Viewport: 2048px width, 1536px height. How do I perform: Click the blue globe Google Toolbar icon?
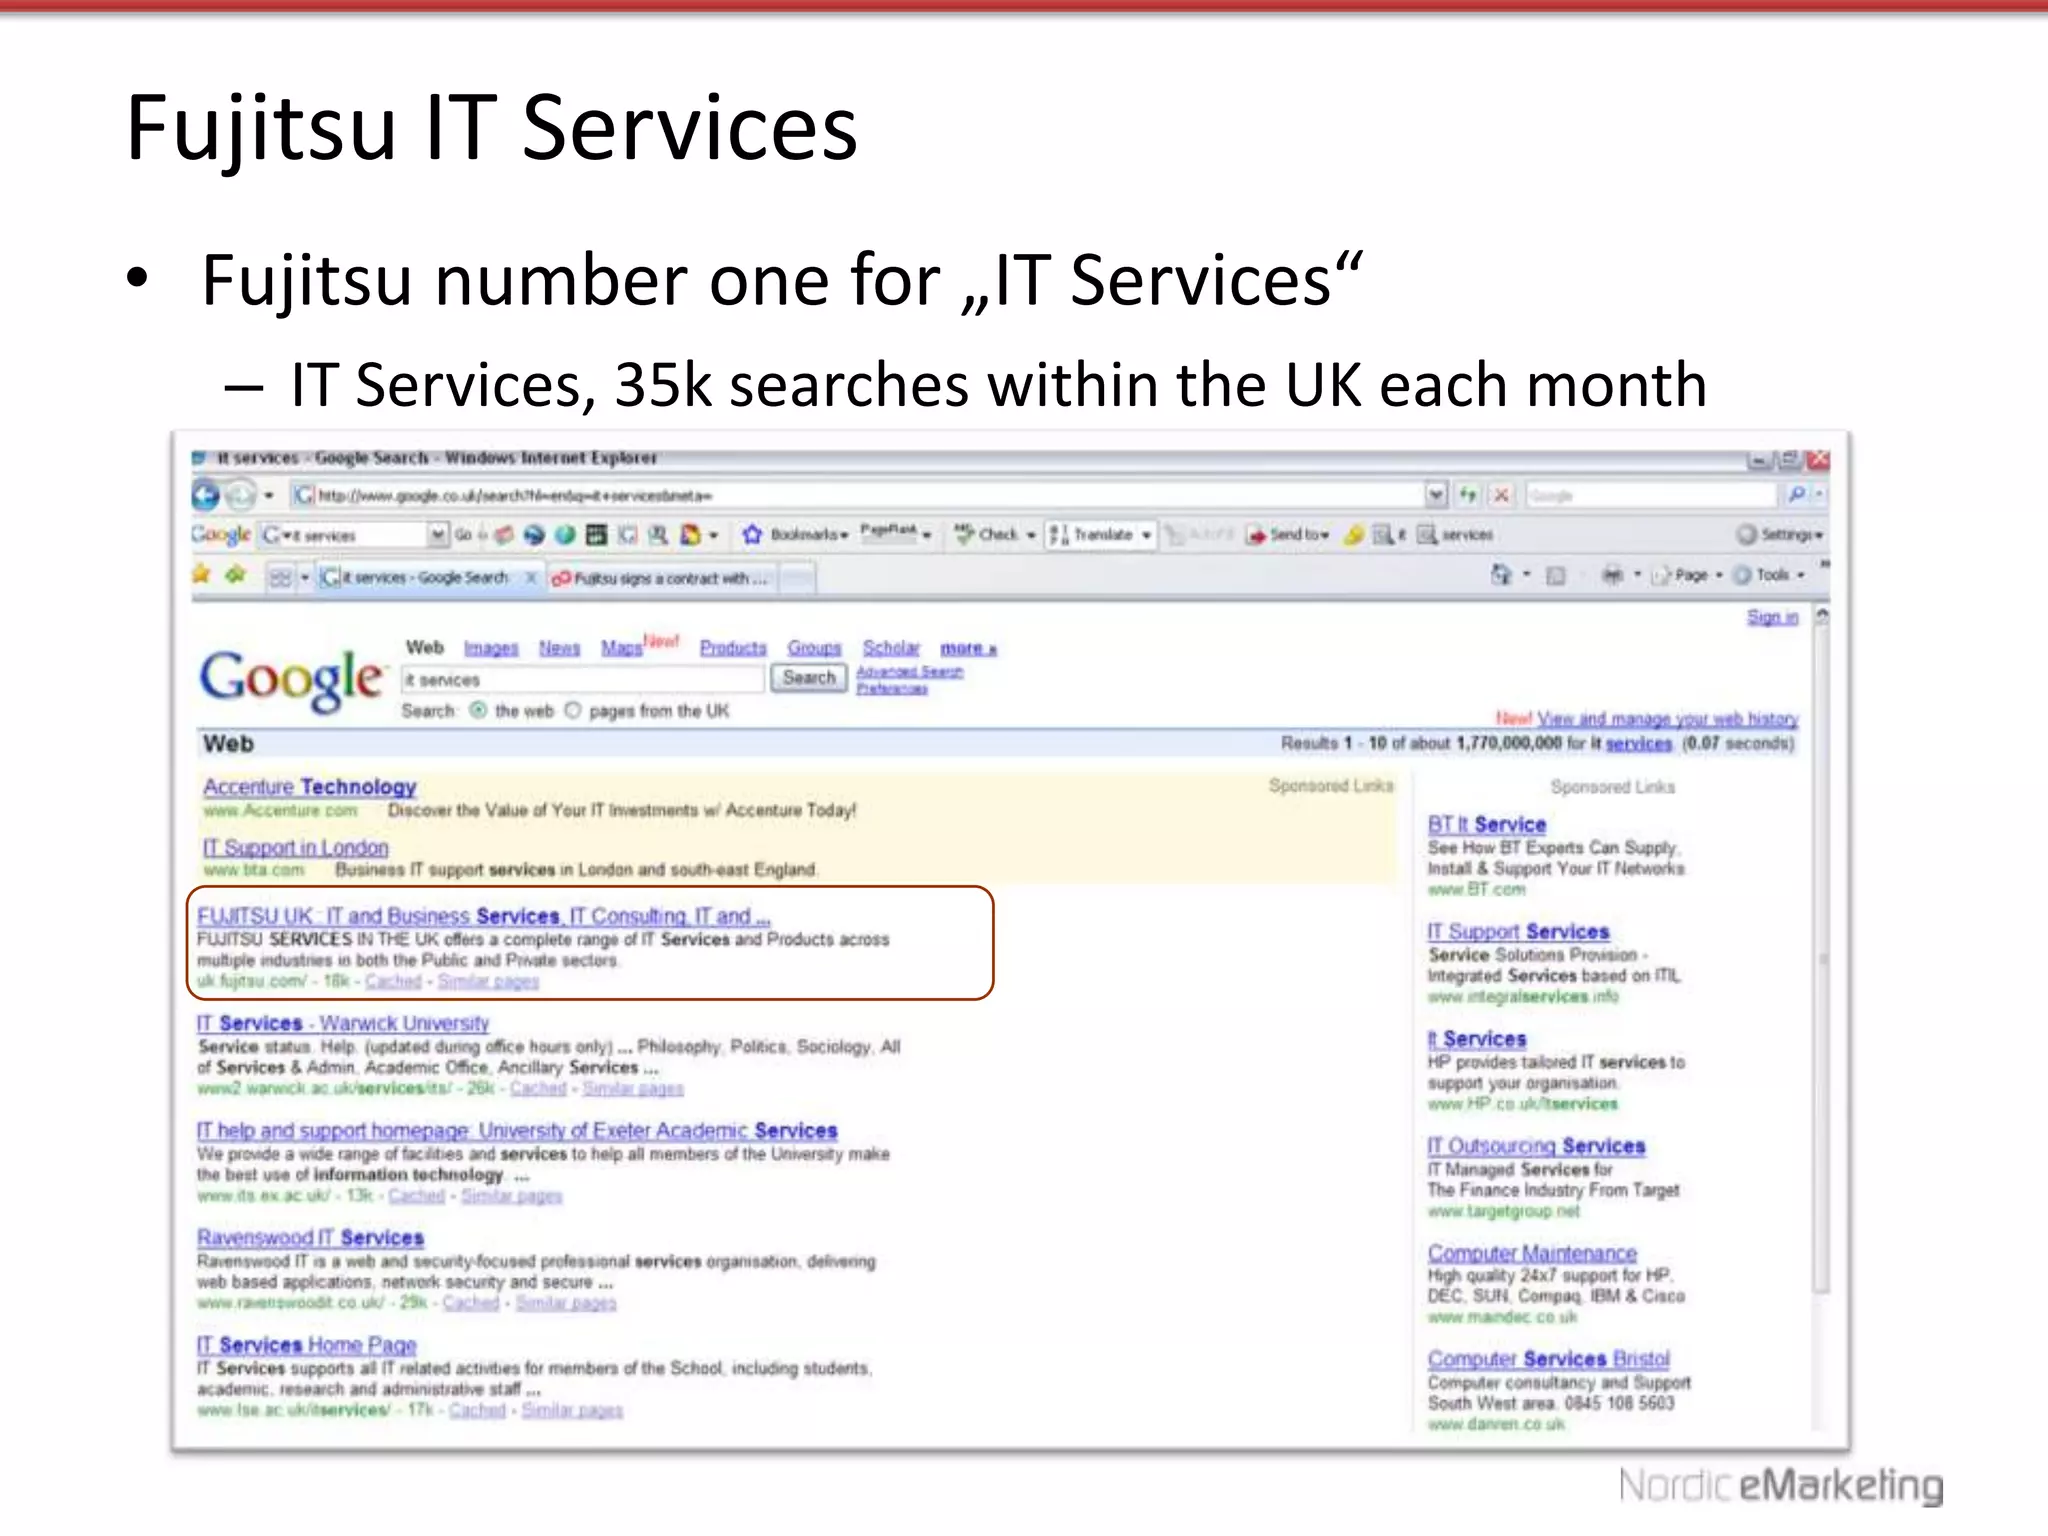(534, 535)
